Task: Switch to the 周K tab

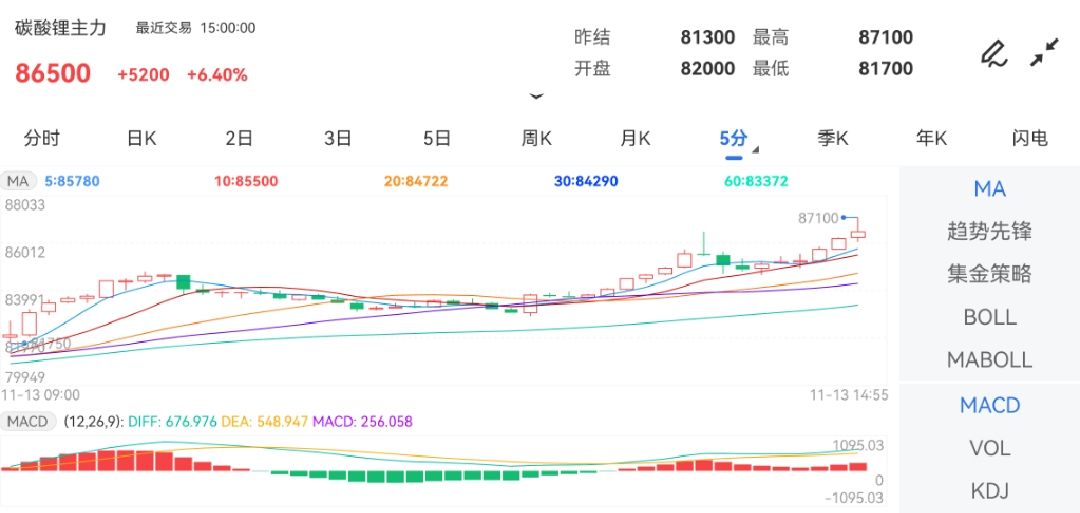Action: (x=537, y=138)
